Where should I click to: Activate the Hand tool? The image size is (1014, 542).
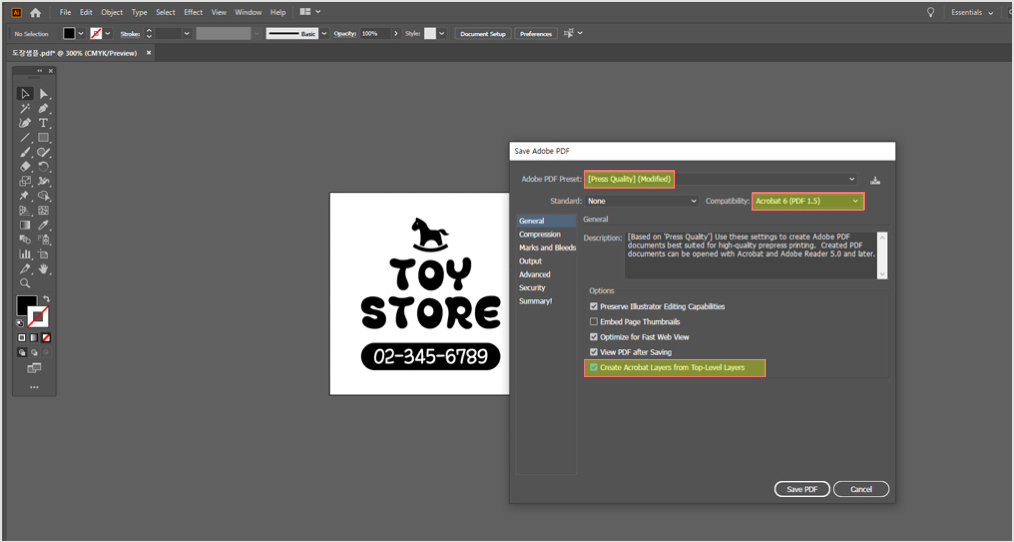point(43,268)
